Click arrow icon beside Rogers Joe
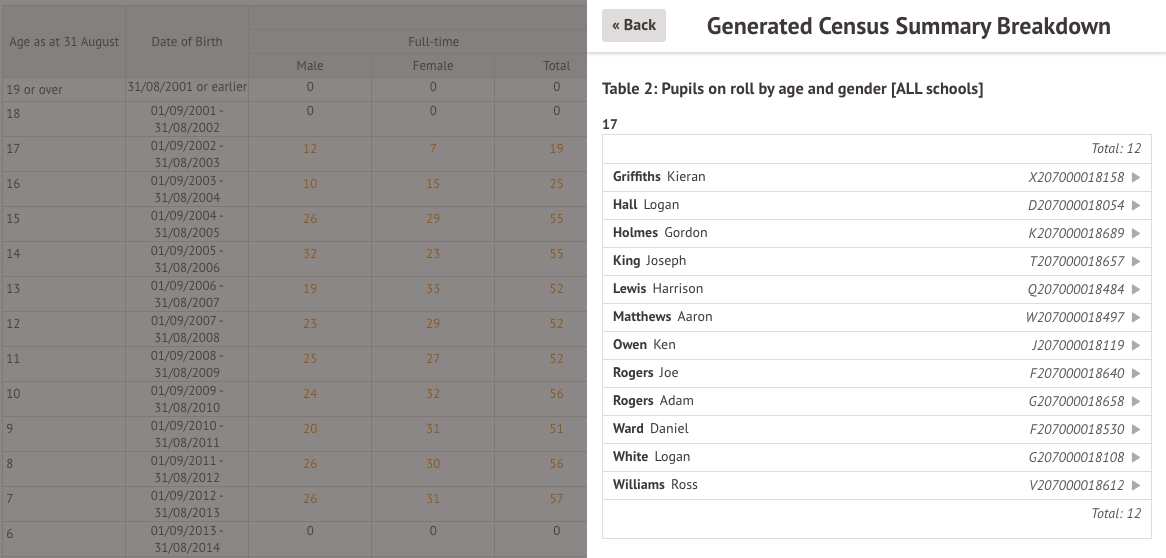 (1136, 373)
